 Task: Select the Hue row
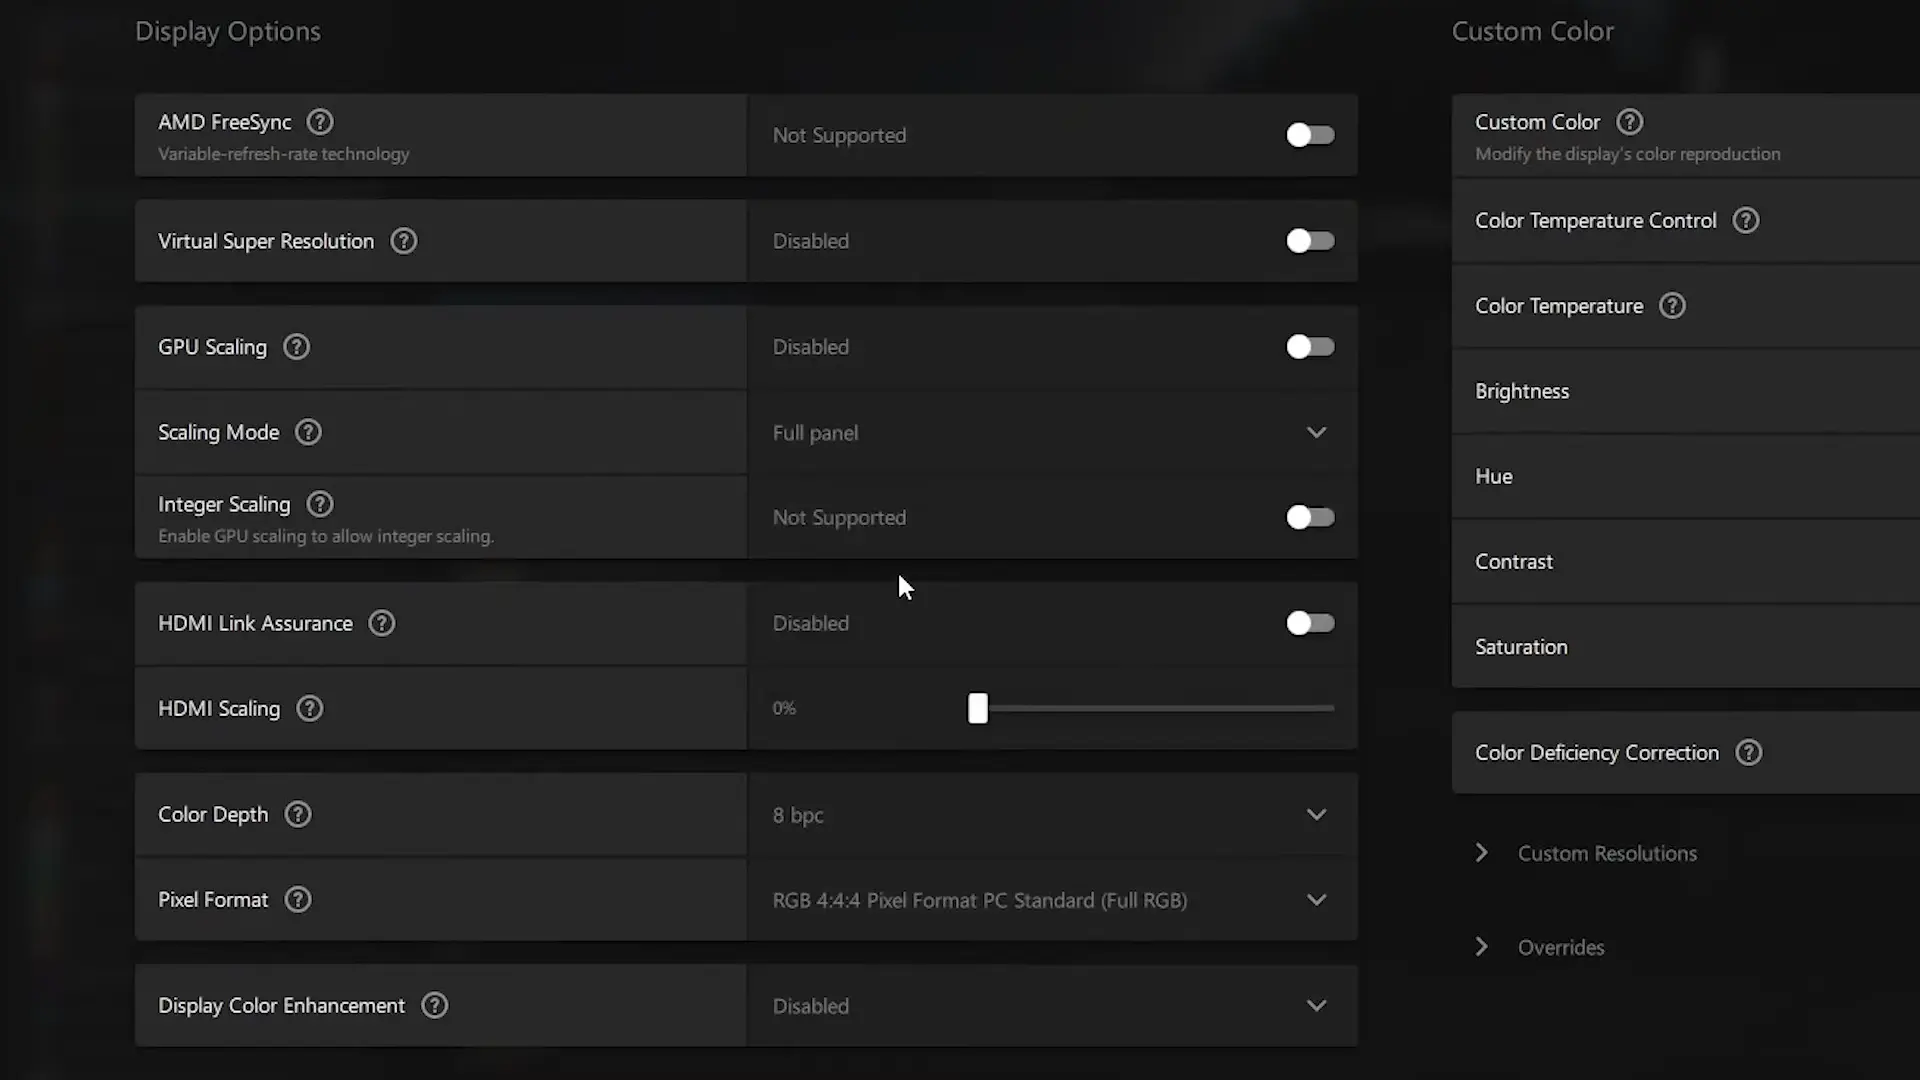coord(1686,476)
